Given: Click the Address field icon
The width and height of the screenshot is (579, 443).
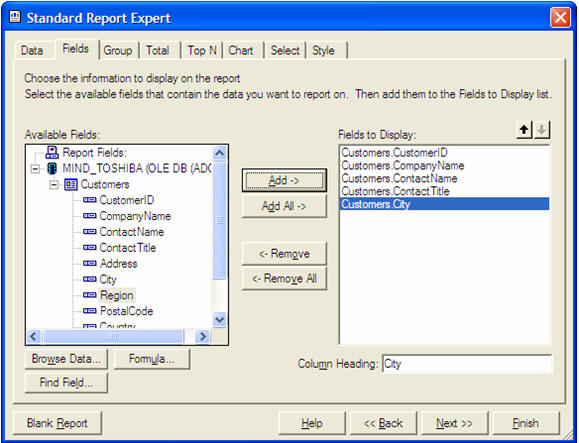Looking at the screenshot, I should [90, 264].
